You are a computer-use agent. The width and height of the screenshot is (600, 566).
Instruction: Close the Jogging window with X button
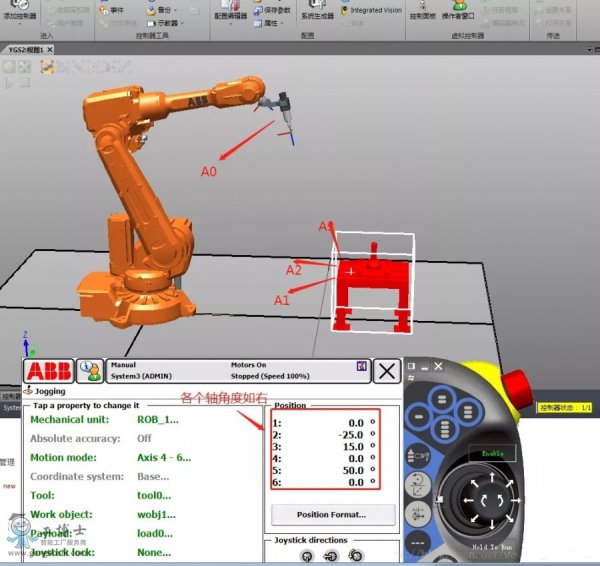[386, 371]
